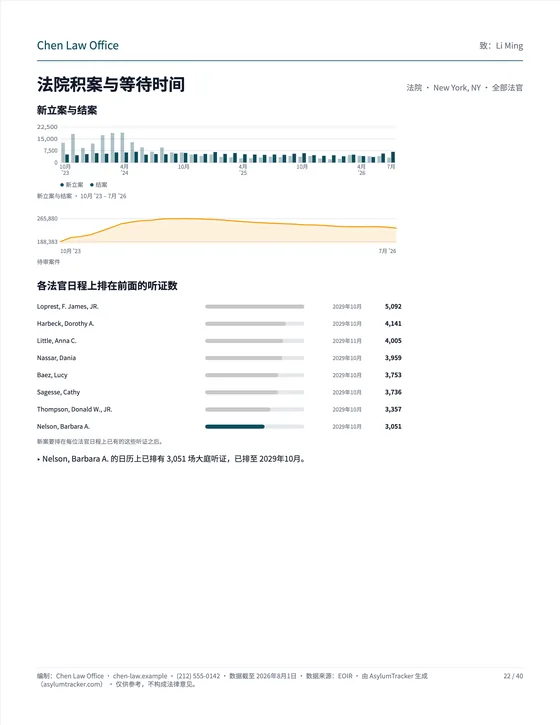This screenshot has width=560, height=725.
Task: Click the '15,000' y-axis label
Action: point(47,139)
